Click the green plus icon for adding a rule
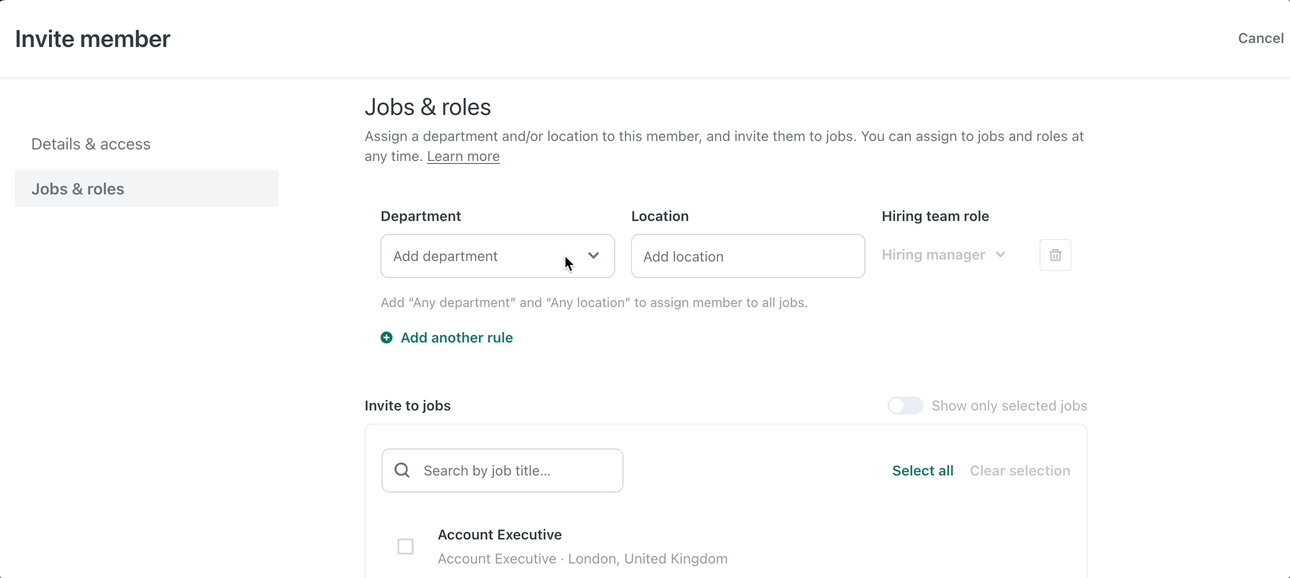This screenshot has height=578, width=1290. (387, 338)
